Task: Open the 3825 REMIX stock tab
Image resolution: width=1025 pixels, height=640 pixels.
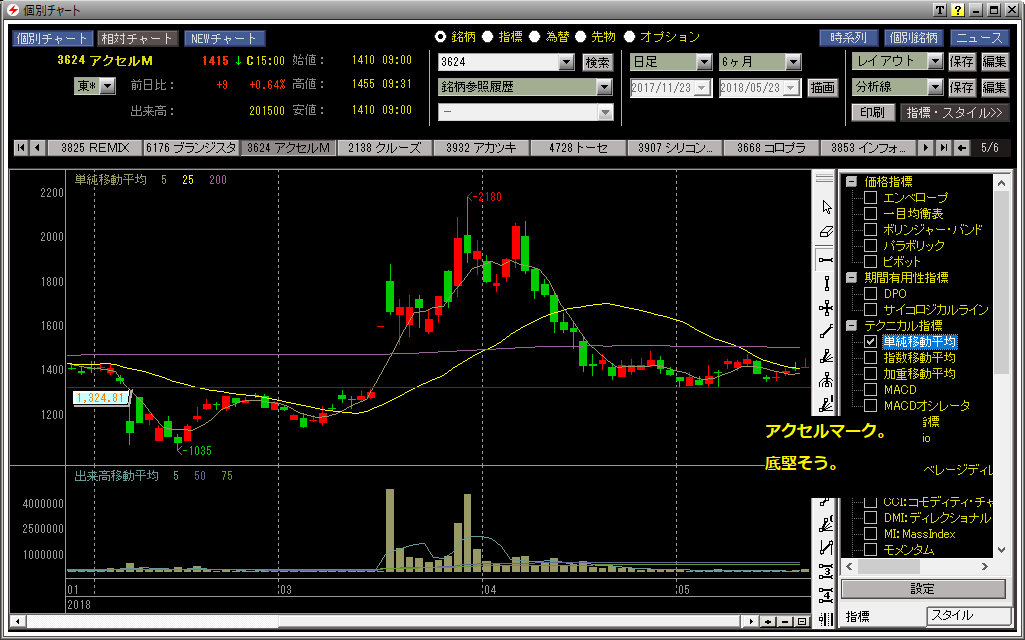Action: tap(95, 148)
